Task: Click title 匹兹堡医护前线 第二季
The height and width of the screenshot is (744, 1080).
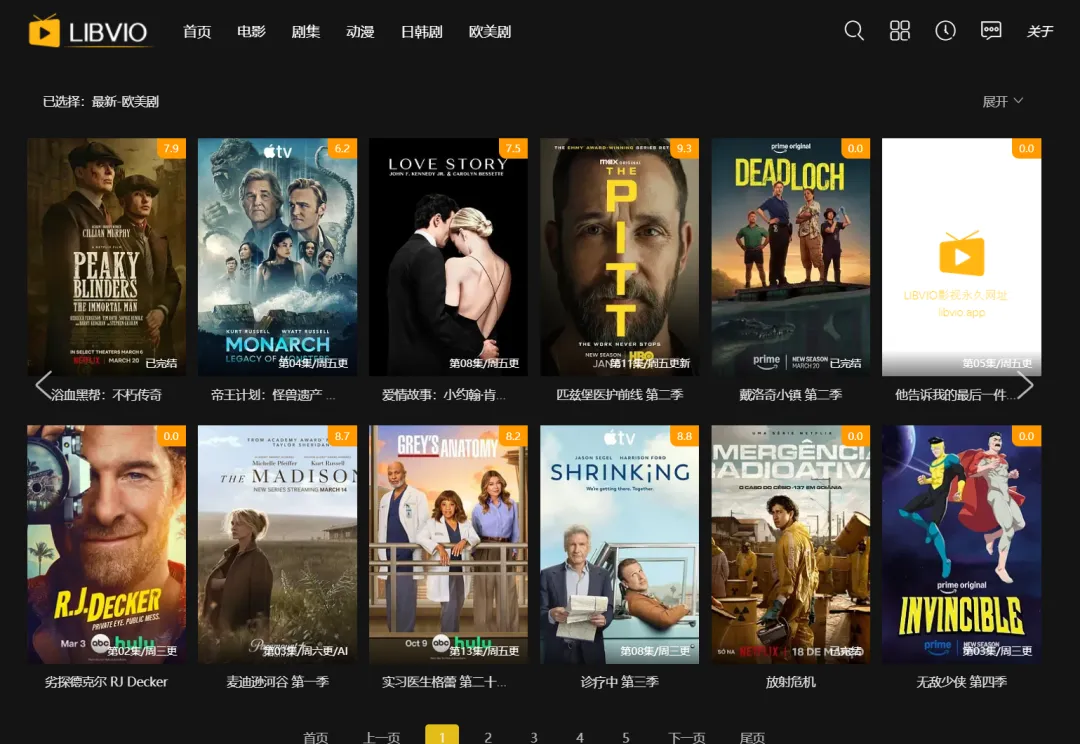Action: (620, 395)
